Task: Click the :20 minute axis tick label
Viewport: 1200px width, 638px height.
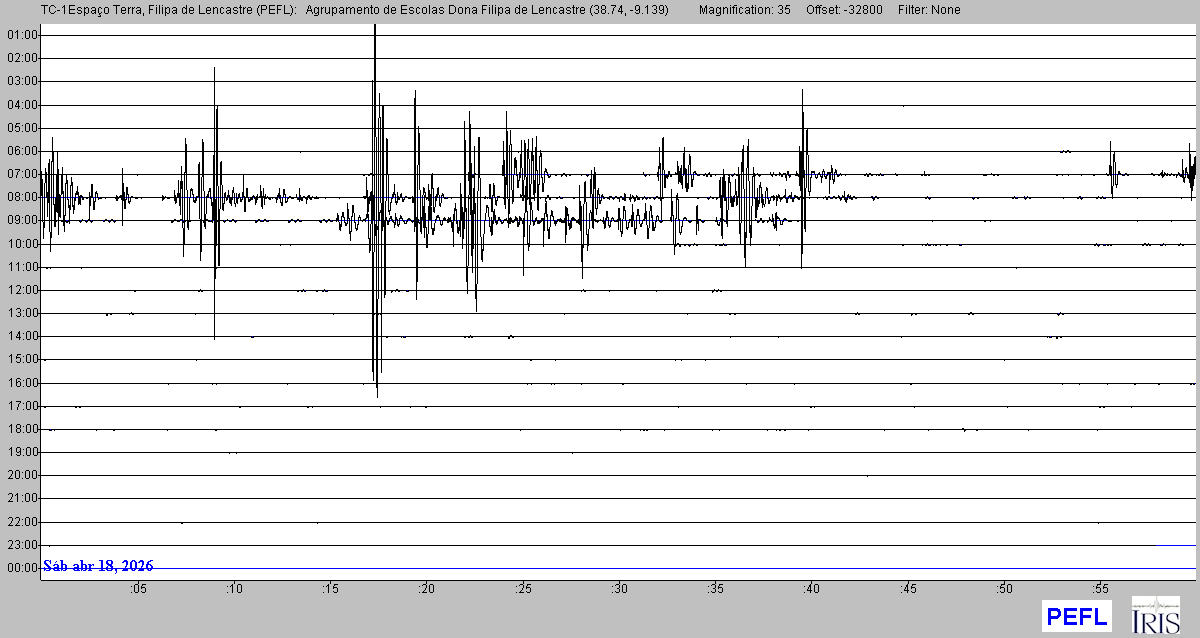Action: pyautogui.click(x=426, y=589)
